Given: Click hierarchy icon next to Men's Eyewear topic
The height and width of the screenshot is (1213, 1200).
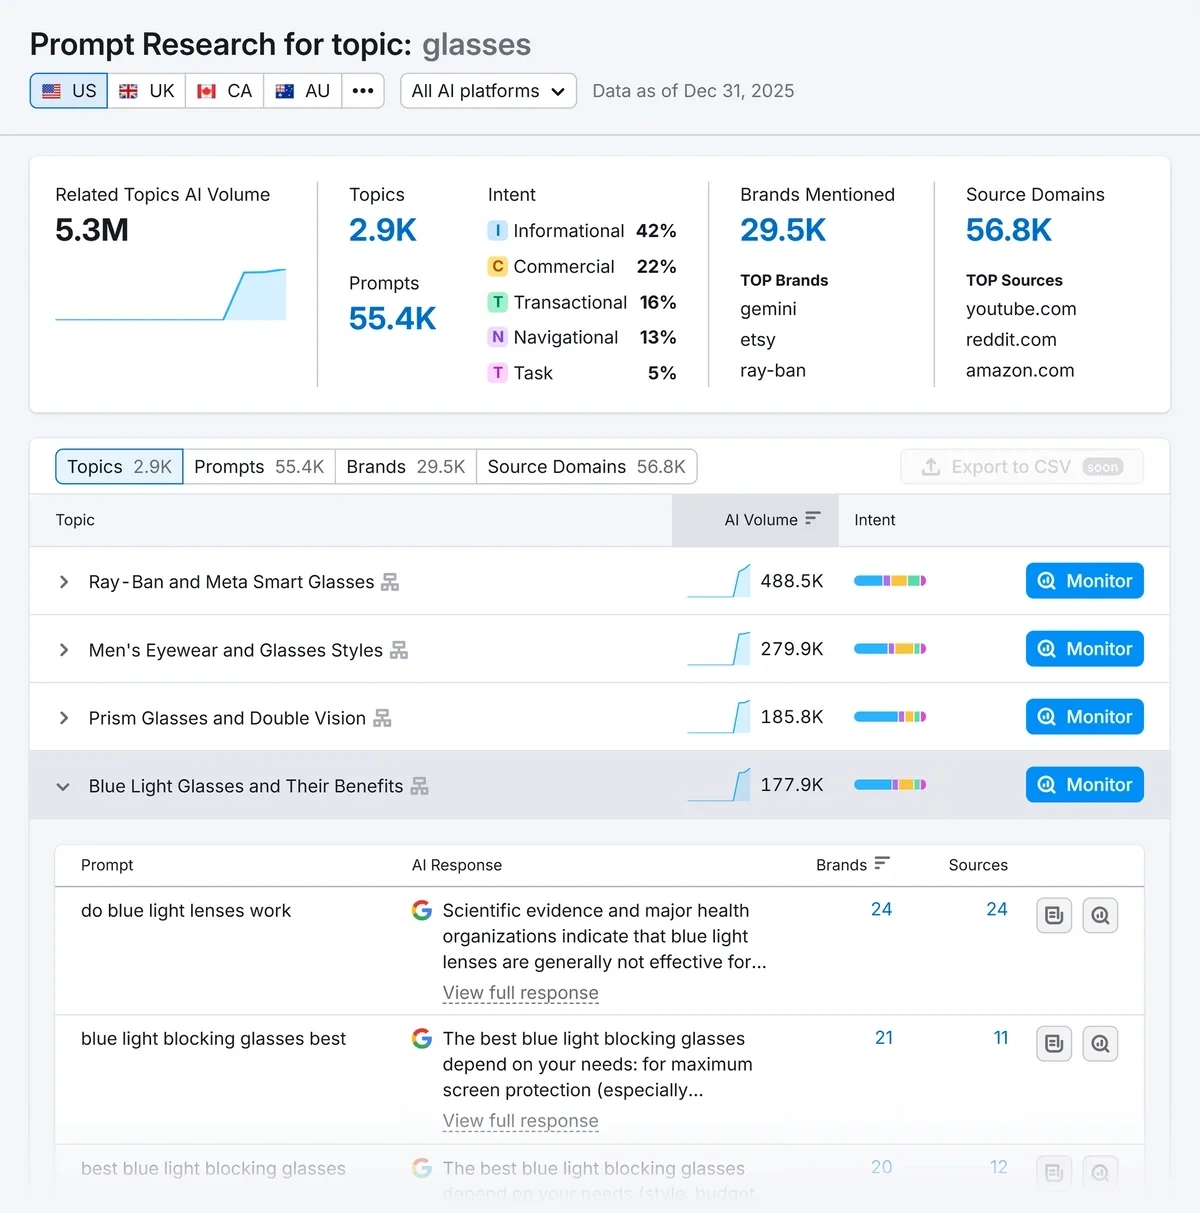Looking at the screenshot, I should tap(399, 650).
